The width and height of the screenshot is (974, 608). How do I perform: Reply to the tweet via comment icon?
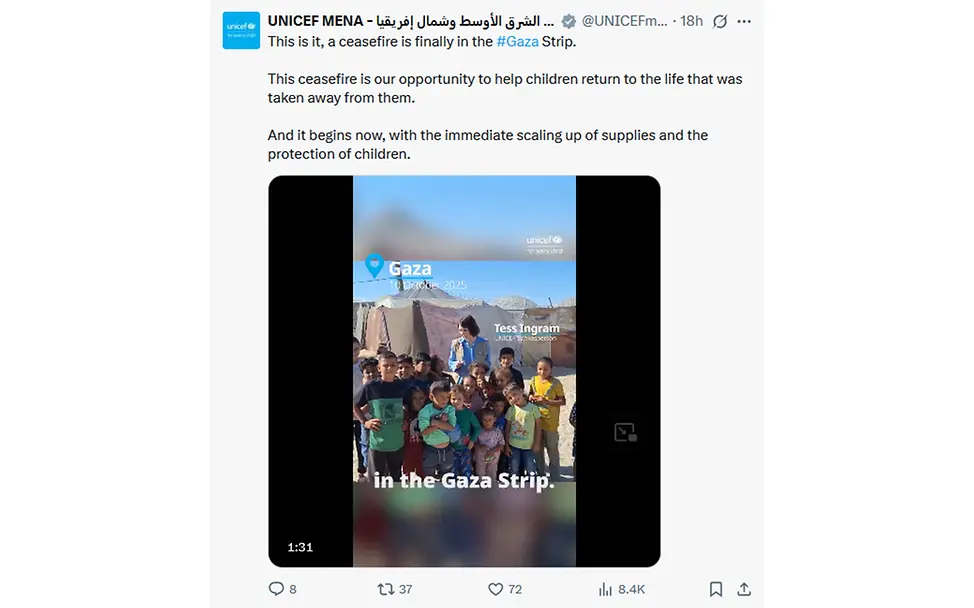(277, 589)
